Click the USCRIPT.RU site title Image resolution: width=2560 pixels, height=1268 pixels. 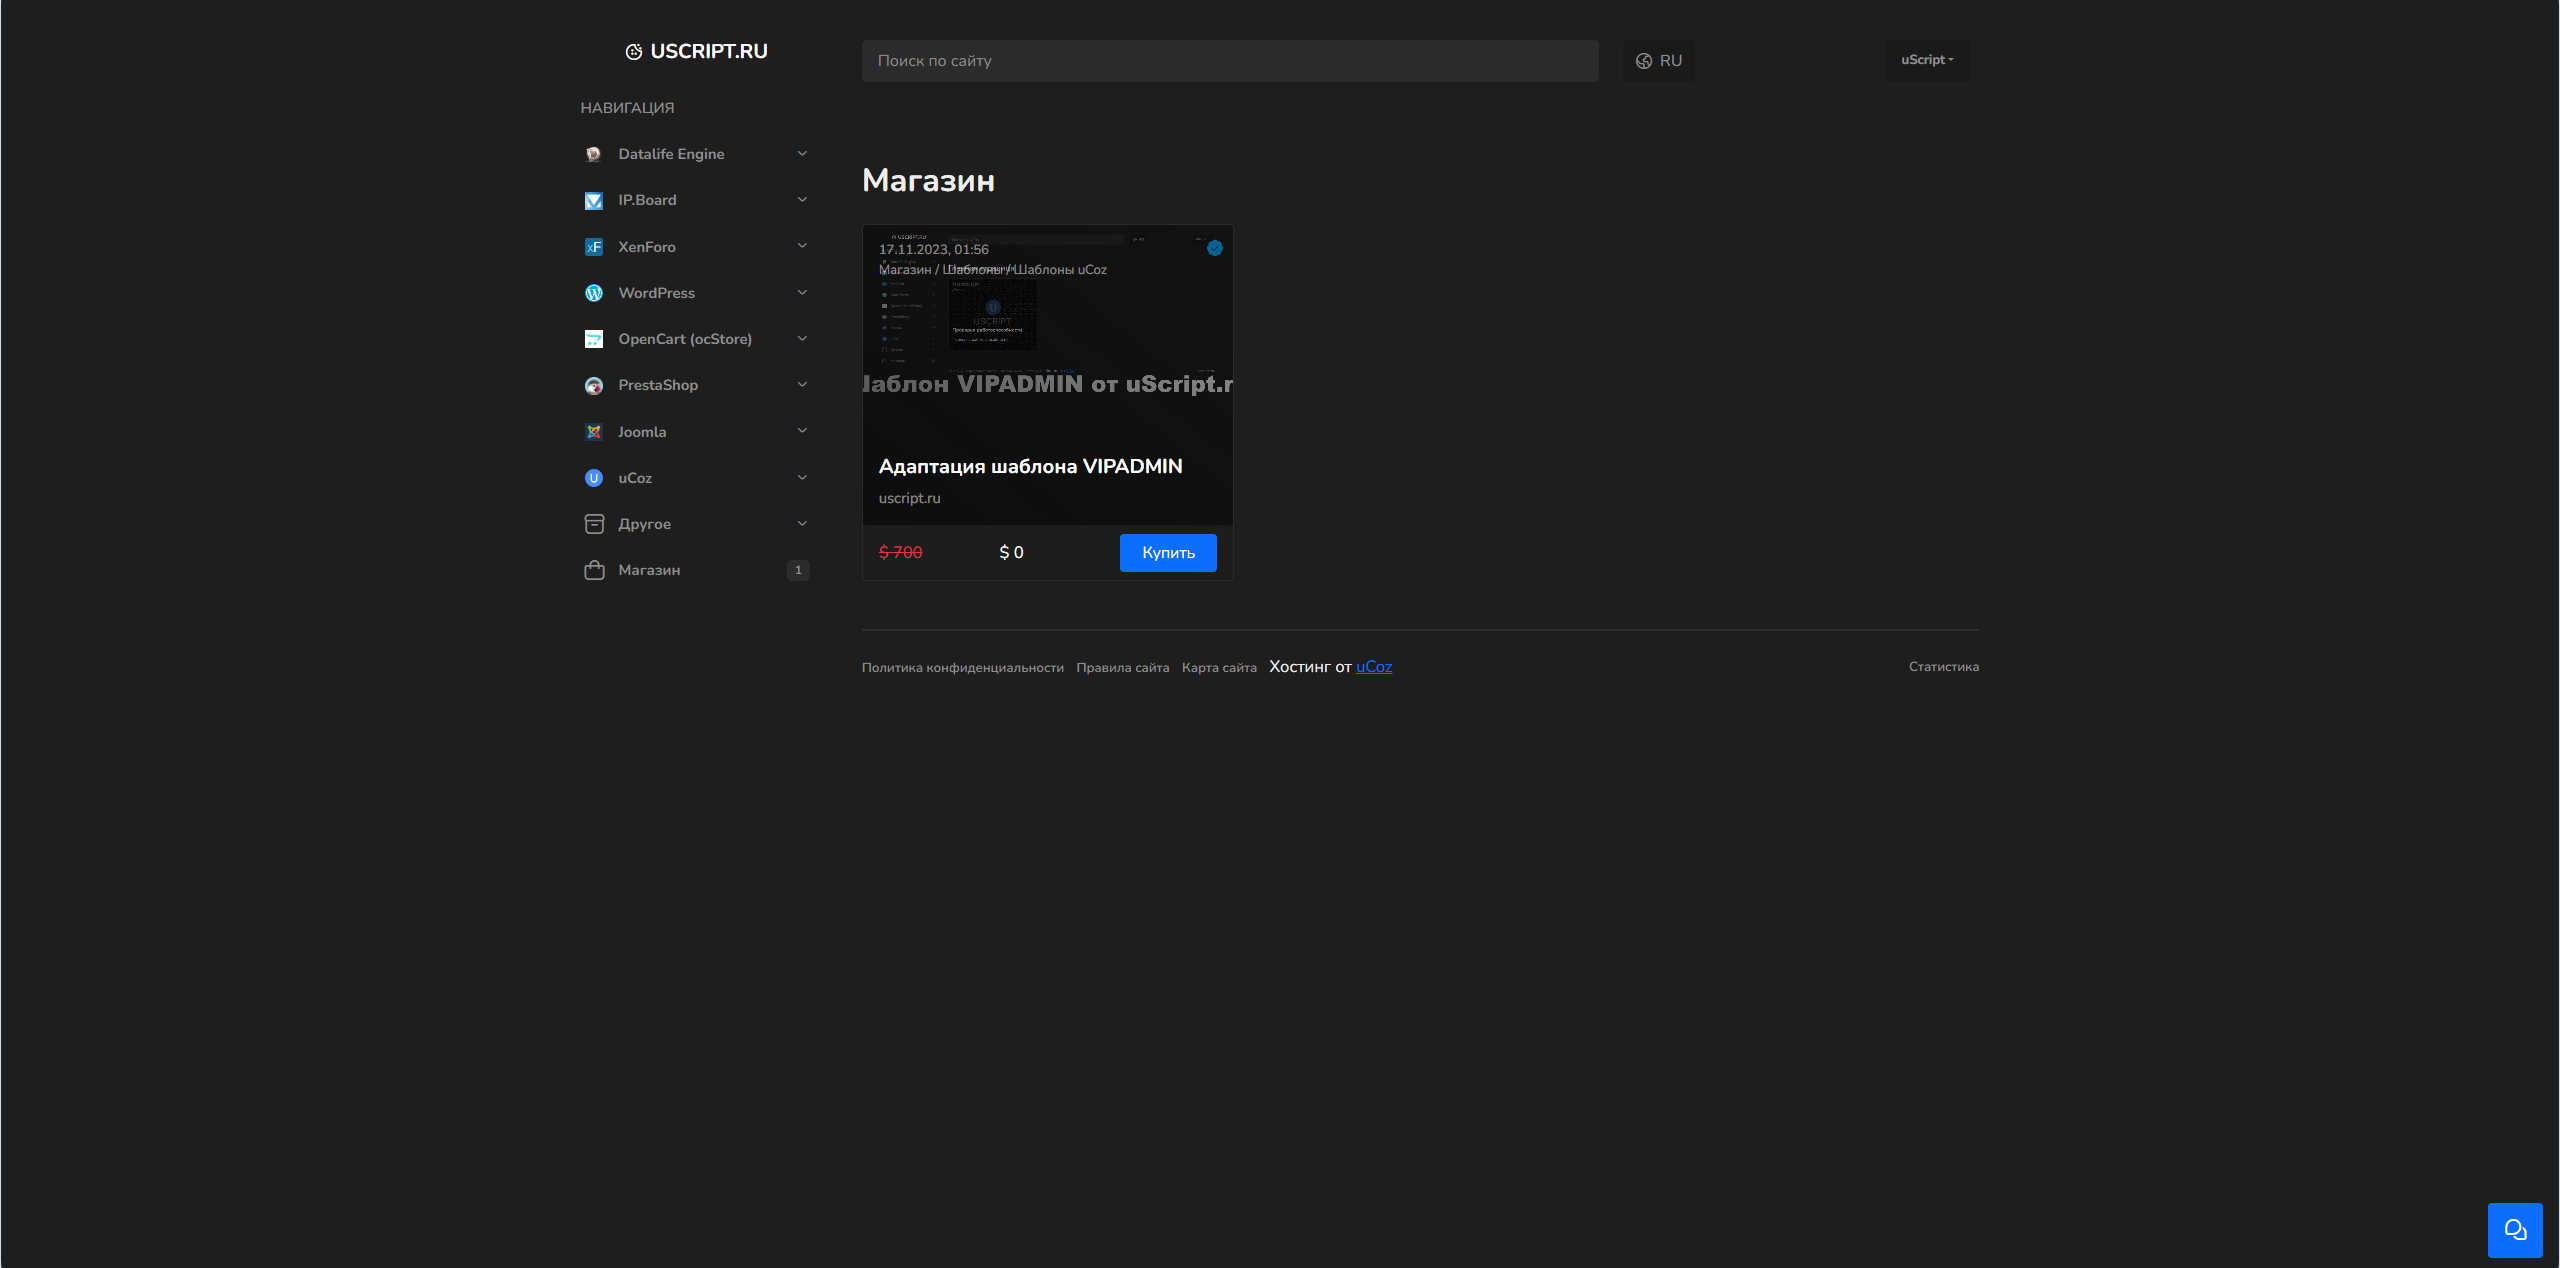[x=709, y=52]
